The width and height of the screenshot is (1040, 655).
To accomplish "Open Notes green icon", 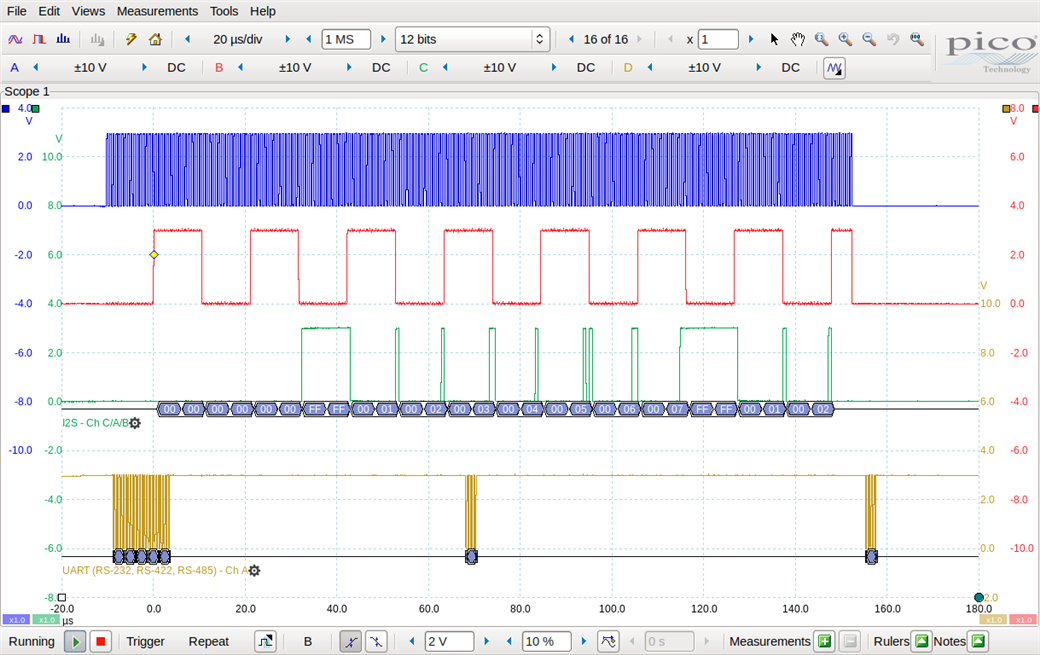I will (x=978, y=641).
